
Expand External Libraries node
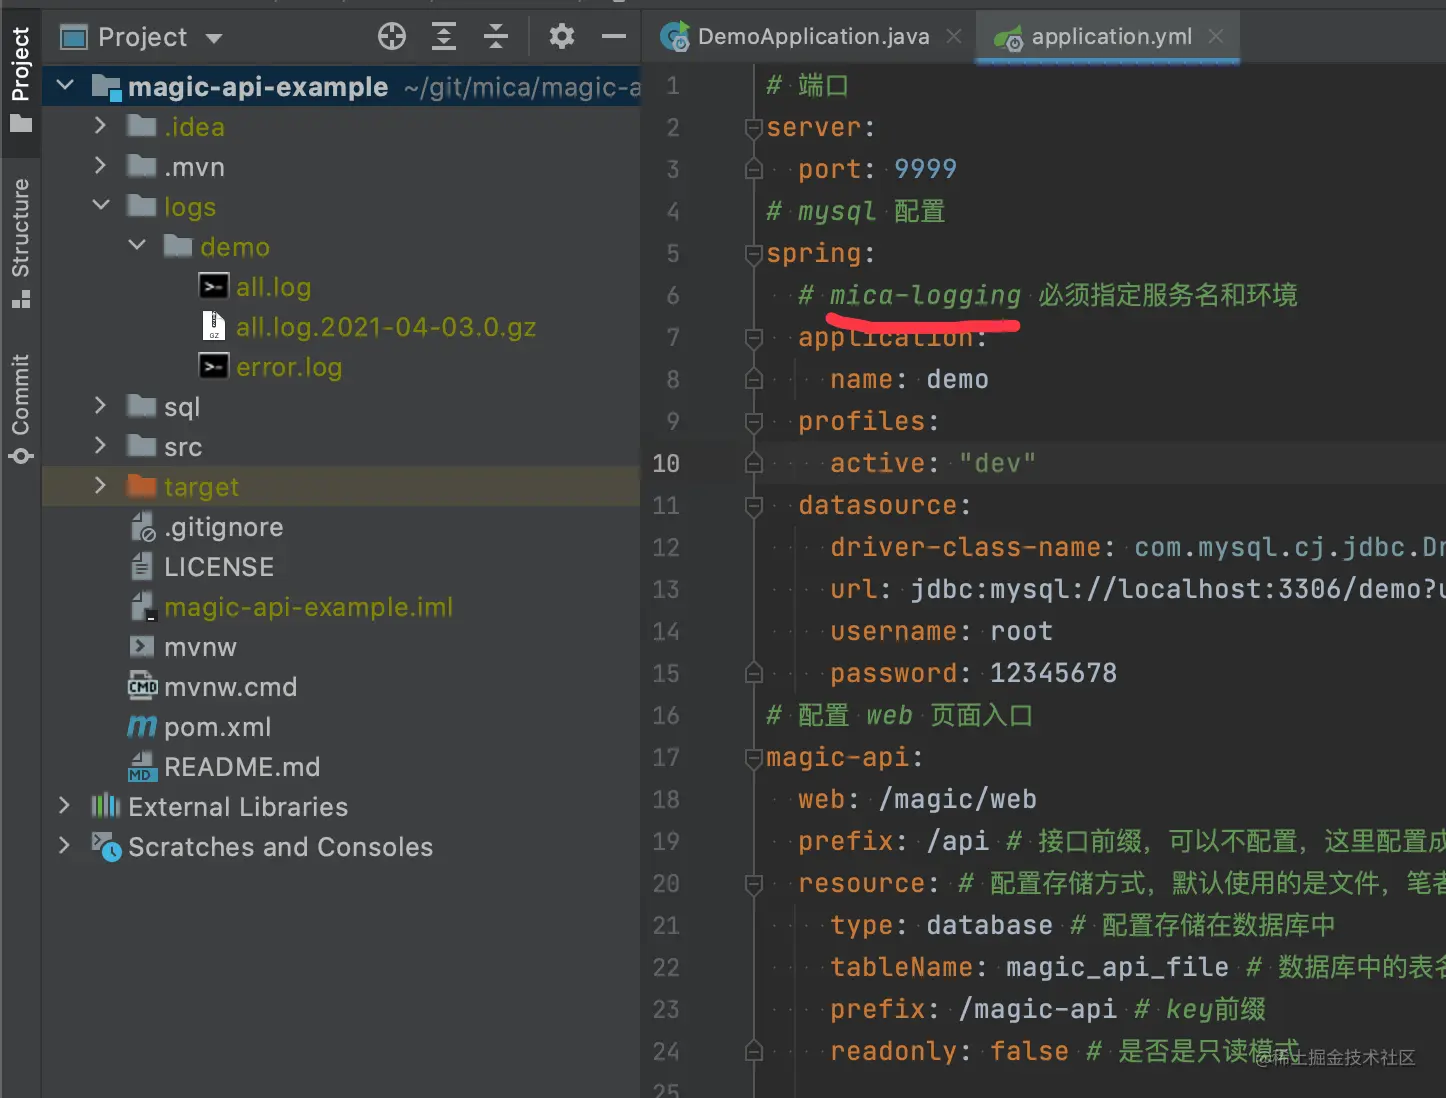click(65, 805)
